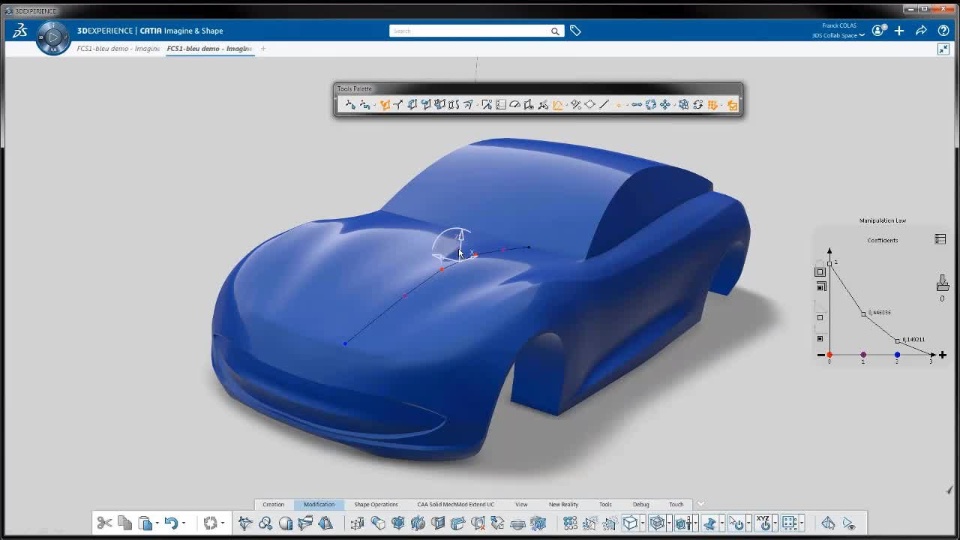
Task: Open the CAA Solid MechMod Extend UC tab
Action: point(456,504)
